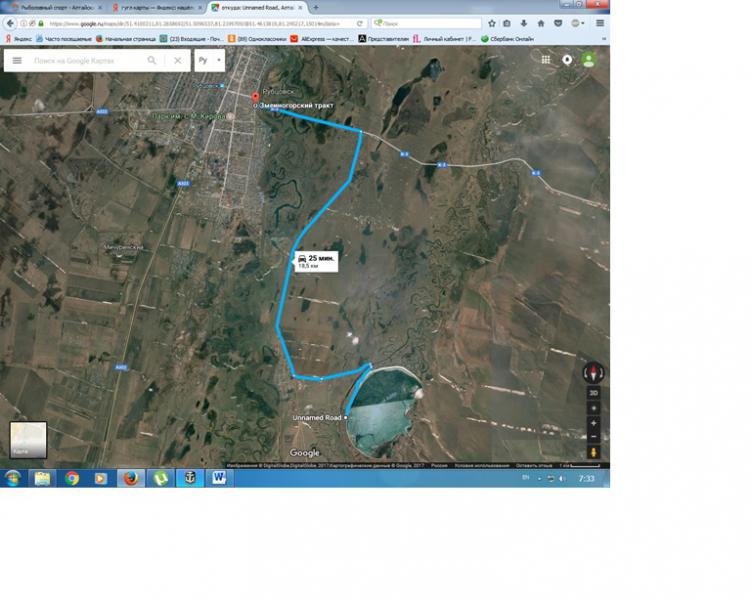Switch to the гугл карты Яндекс tab
Viewport: 751px width, 600px height.
(157, 8)
